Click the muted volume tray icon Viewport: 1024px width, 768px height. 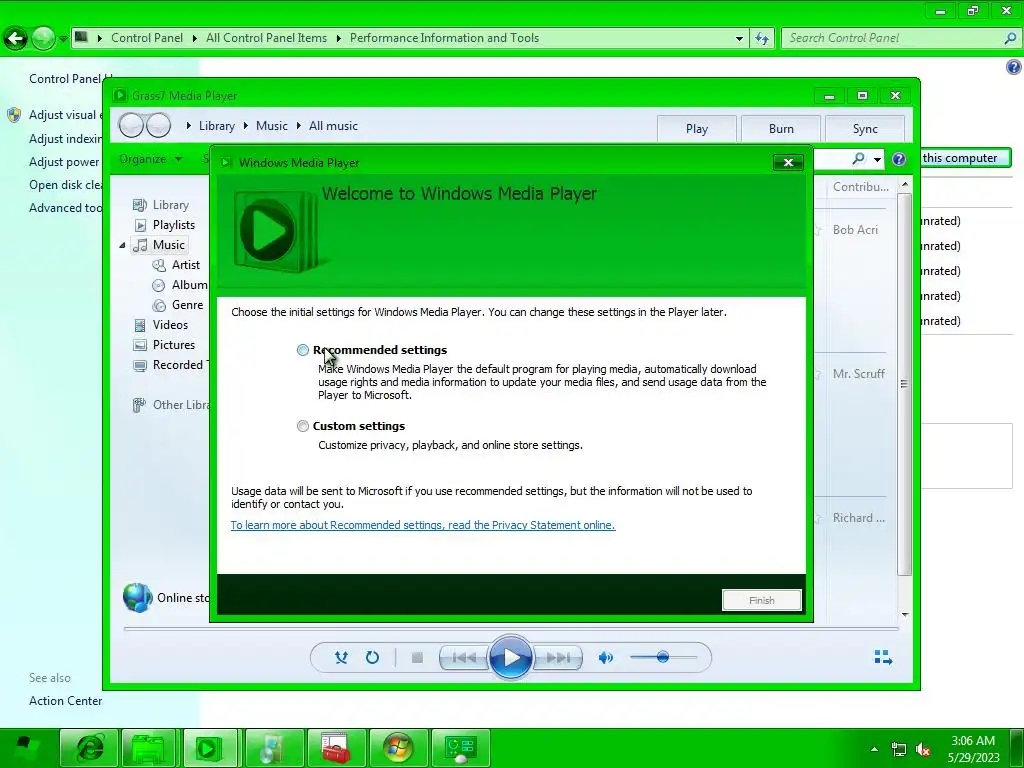click(x=923, y=749)
